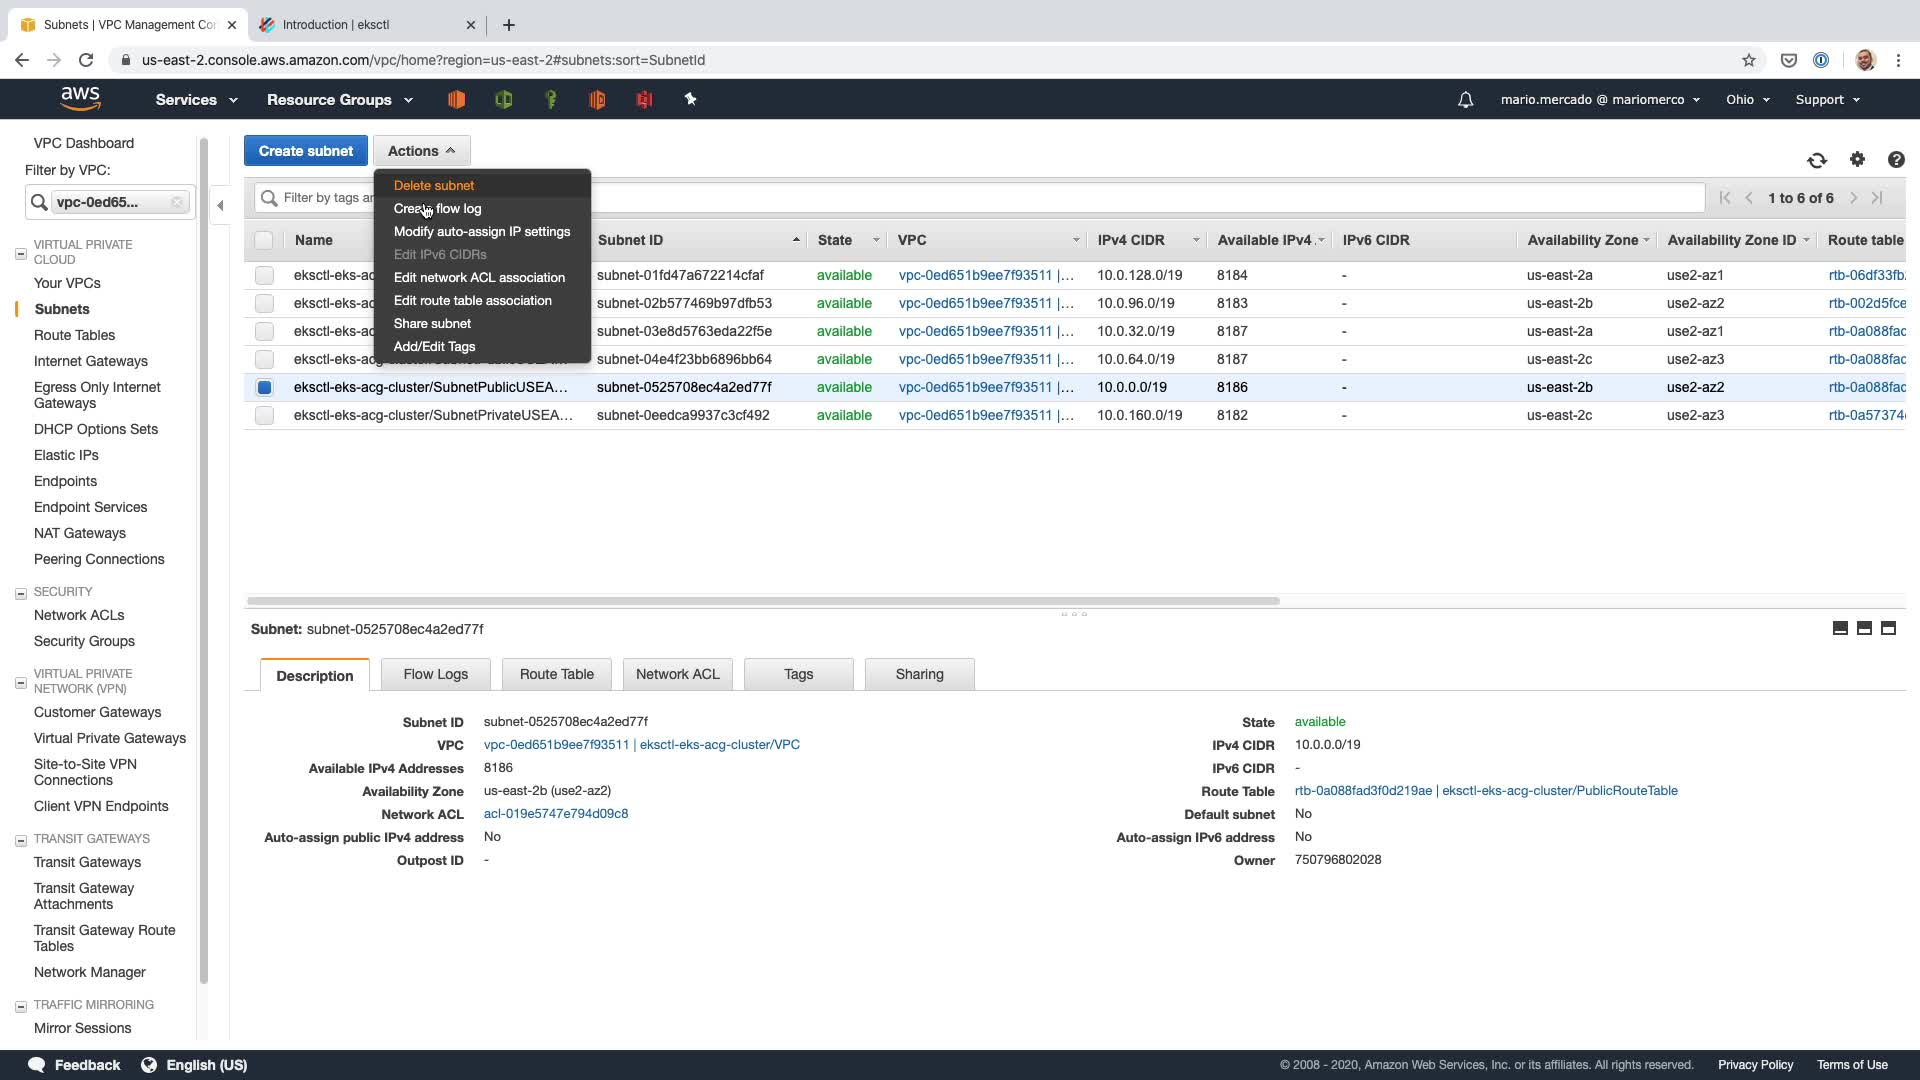Open the acl-019e5747e794d09c8 link
Screen dimensions: 1920x1080
point(556,814)
